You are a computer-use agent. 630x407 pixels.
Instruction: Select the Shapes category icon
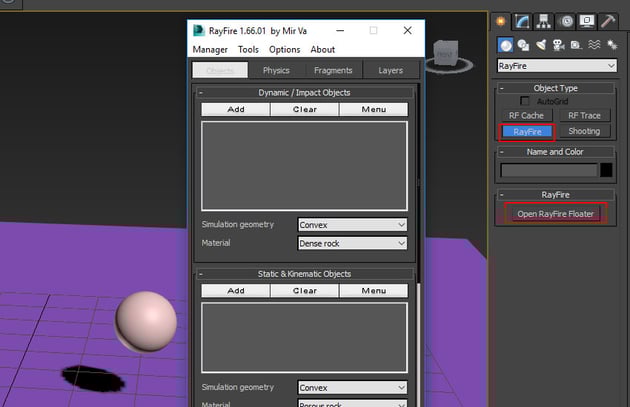pos(523,45)
